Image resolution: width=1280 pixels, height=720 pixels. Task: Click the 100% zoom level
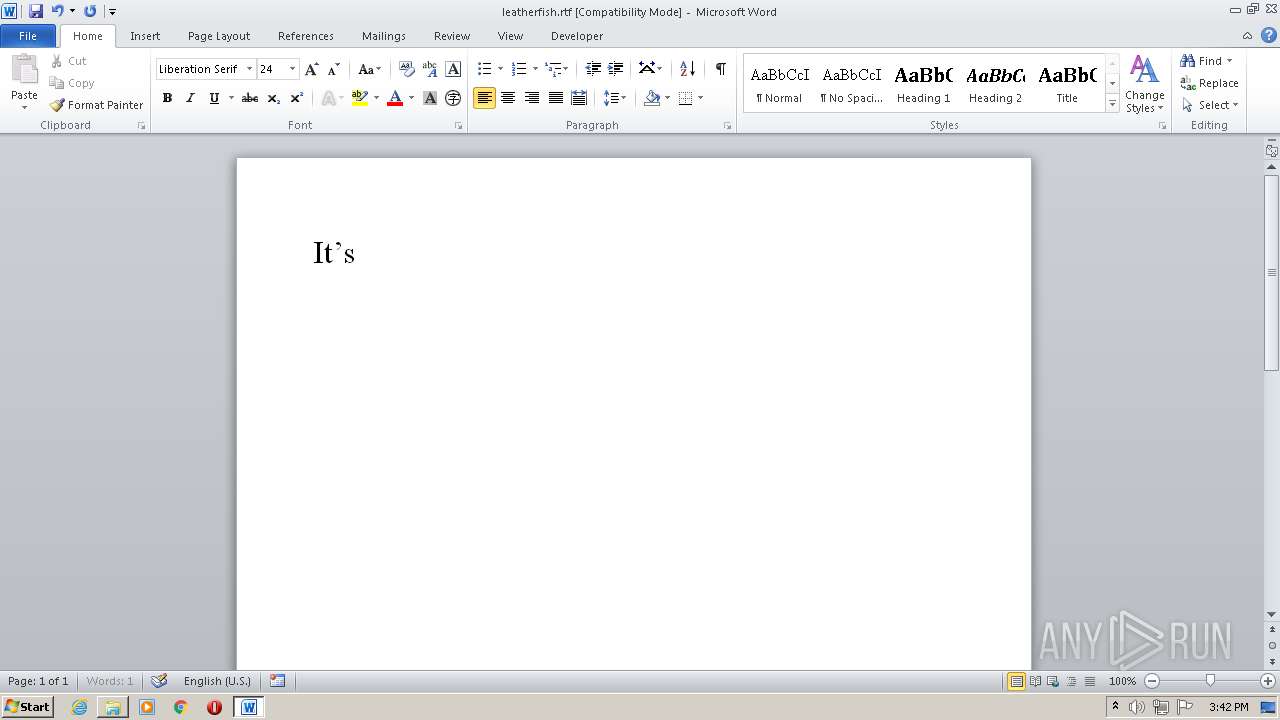click(1122, 681)
